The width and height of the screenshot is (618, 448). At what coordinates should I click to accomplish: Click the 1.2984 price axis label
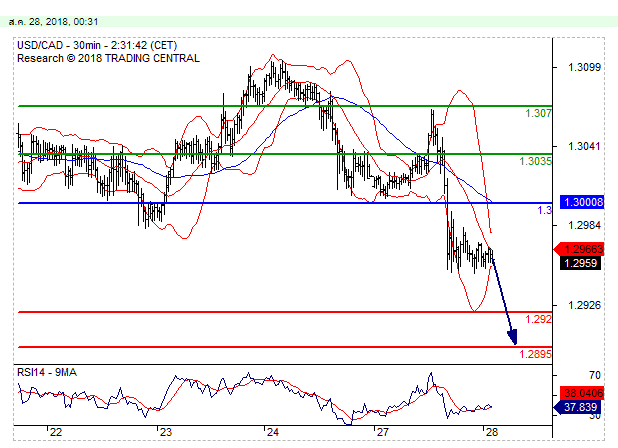(584, 225)
